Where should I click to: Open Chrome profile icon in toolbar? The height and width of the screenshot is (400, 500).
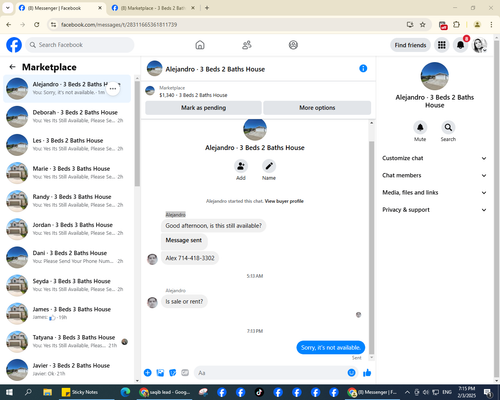coord(477,25)
